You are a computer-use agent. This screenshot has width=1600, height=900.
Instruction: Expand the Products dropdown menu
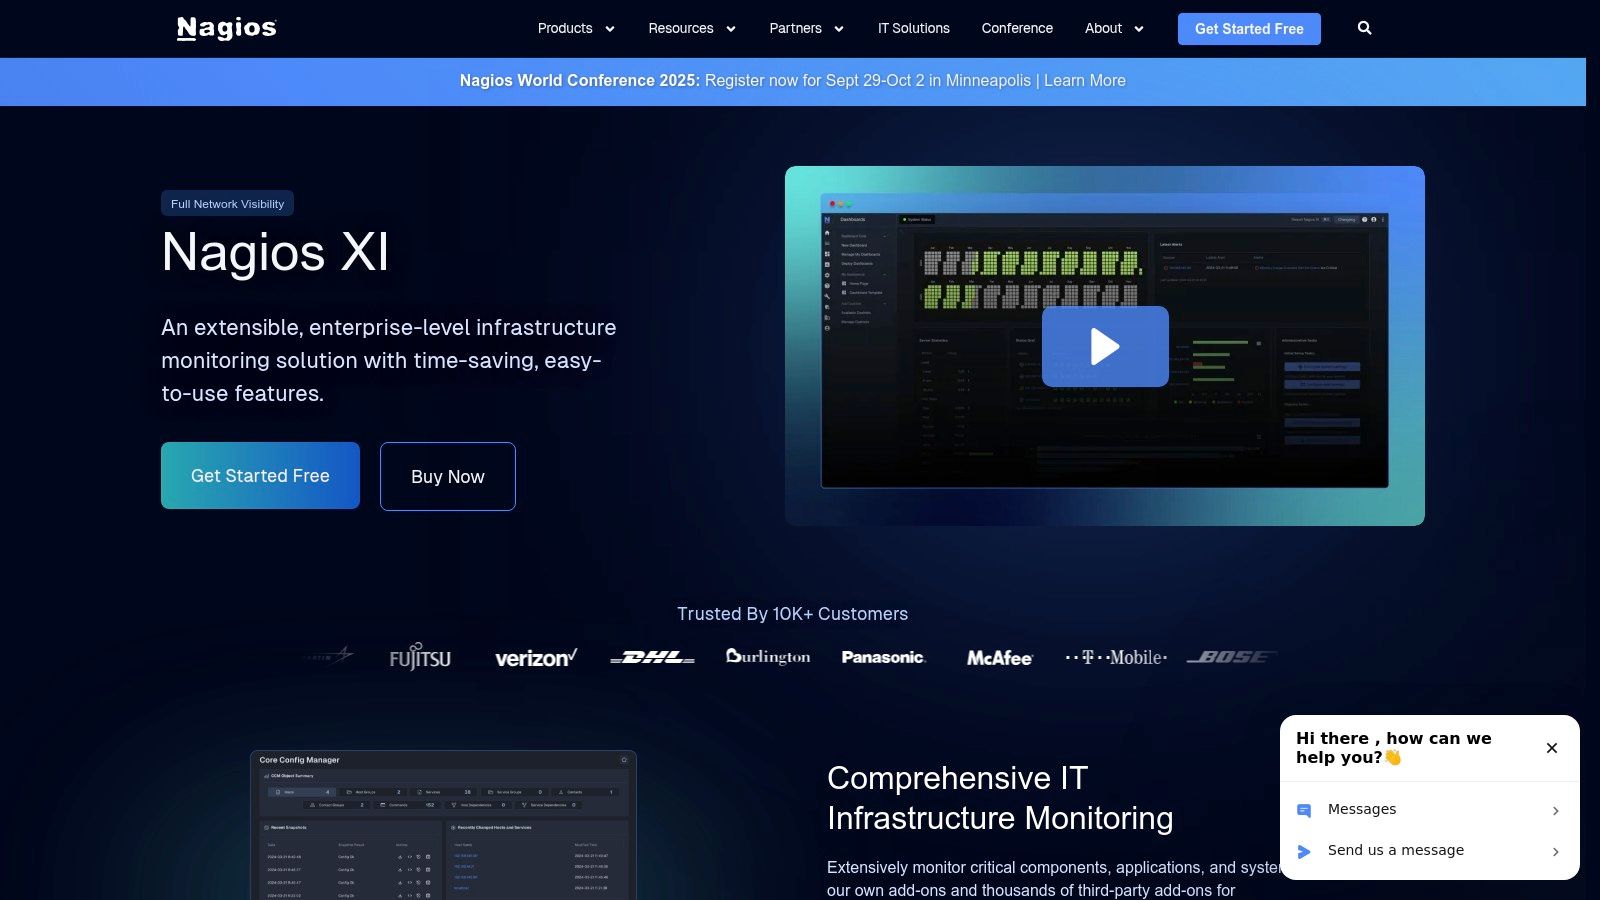[576, 28]
